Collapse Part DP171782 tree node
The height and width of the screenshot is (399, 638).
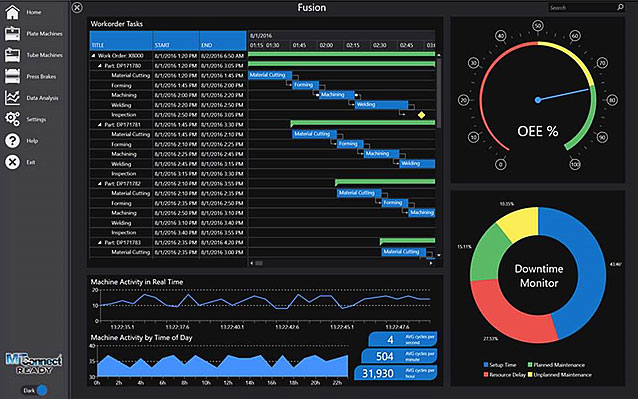click(100, 183)
